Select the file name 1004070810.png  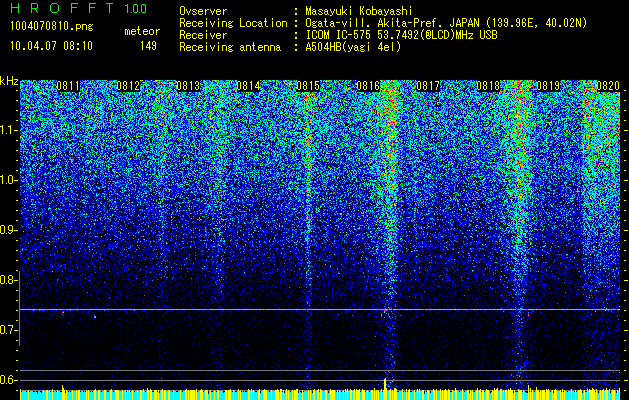[x=52, y=27]
